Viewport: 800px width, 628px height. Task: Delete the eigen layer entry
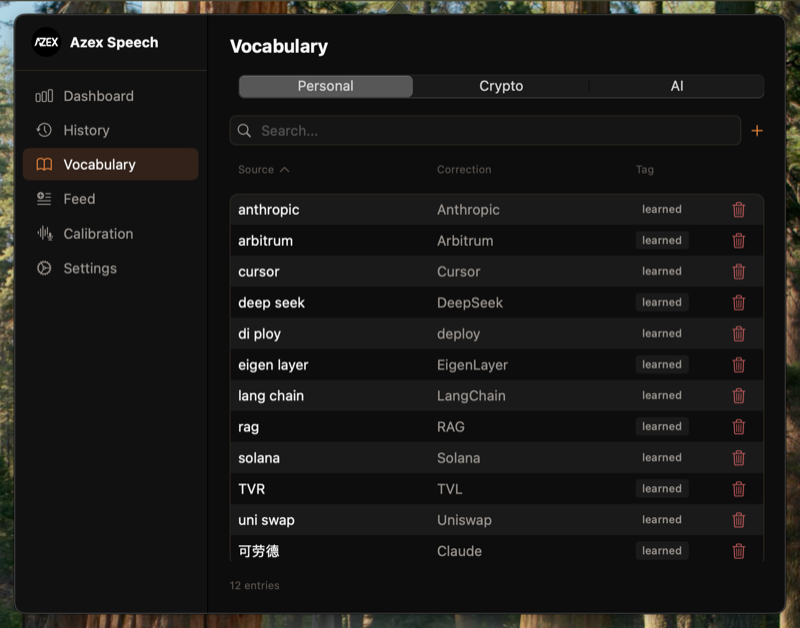pyautogui.click(x=738, y=365)
